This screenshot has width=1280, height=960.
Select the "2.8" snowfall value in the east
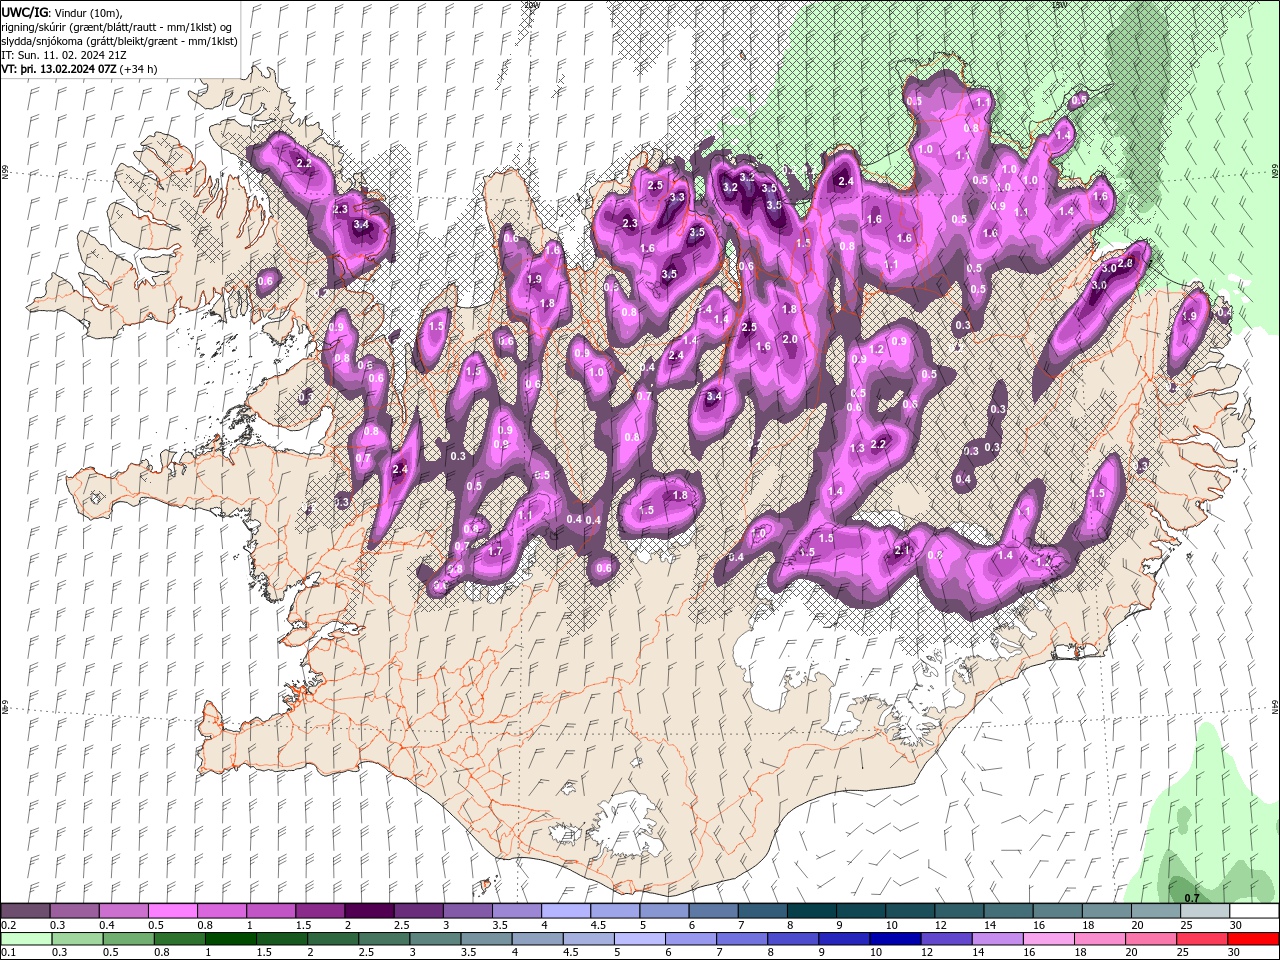coord(1125,263)
